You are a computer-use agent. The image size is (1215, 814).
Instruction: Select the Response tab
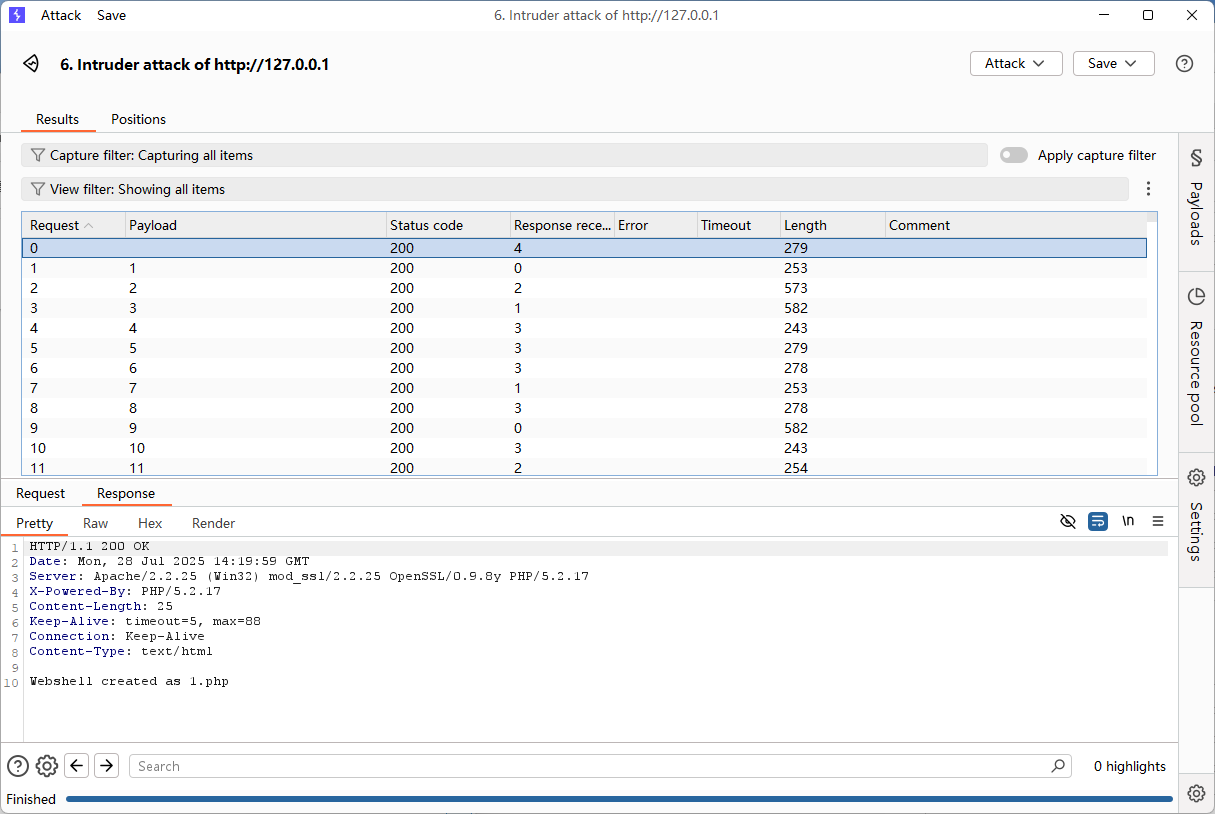coord(126,493)
